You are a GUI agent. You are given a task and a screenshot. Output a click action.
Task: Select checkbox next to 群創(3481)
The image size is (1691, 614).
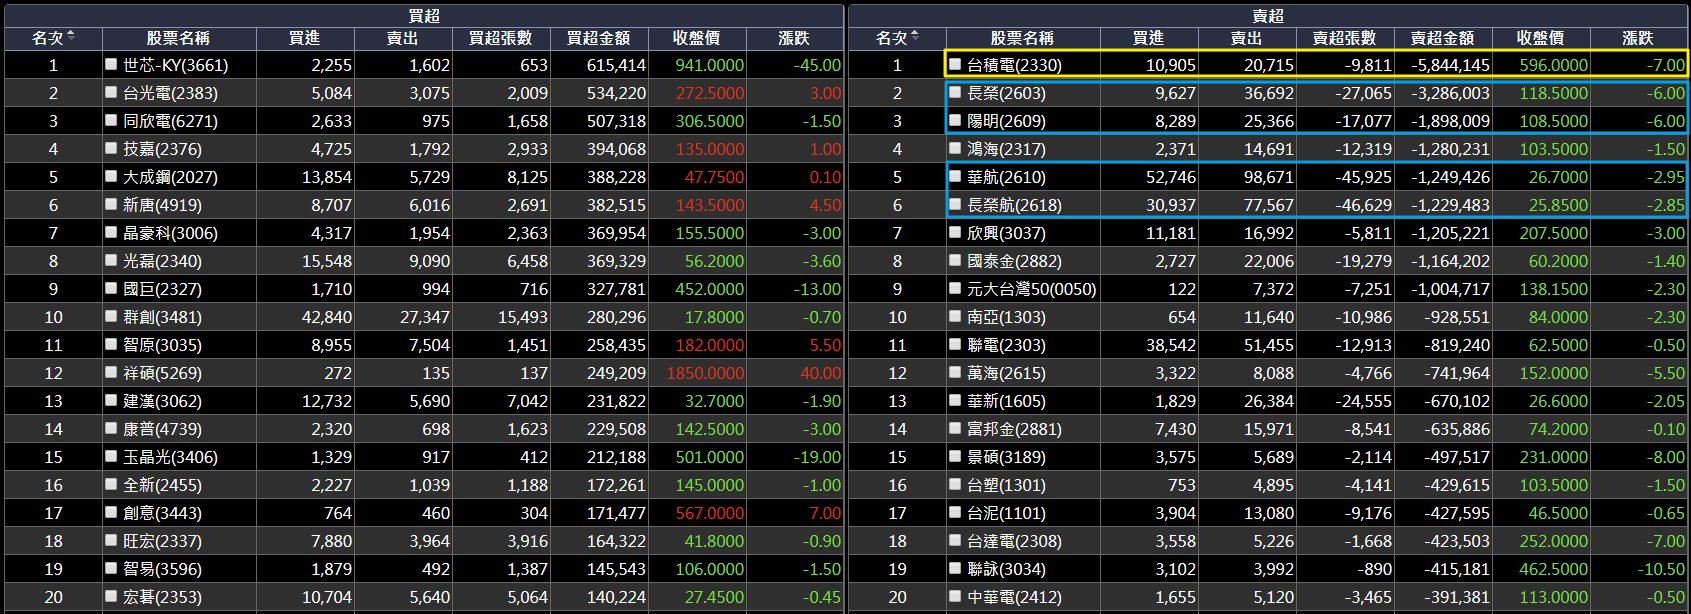[x=111, y=316]
